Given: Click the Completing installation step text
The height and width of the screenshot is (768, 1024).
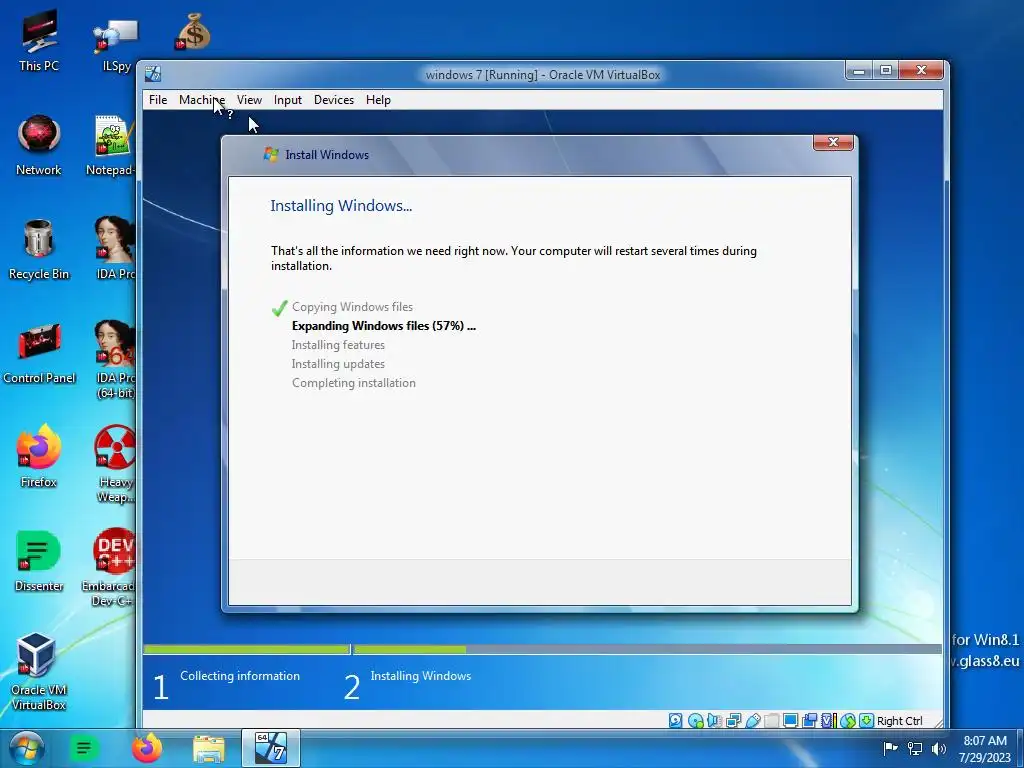Looking at the screenshot, I should (353, 383).
